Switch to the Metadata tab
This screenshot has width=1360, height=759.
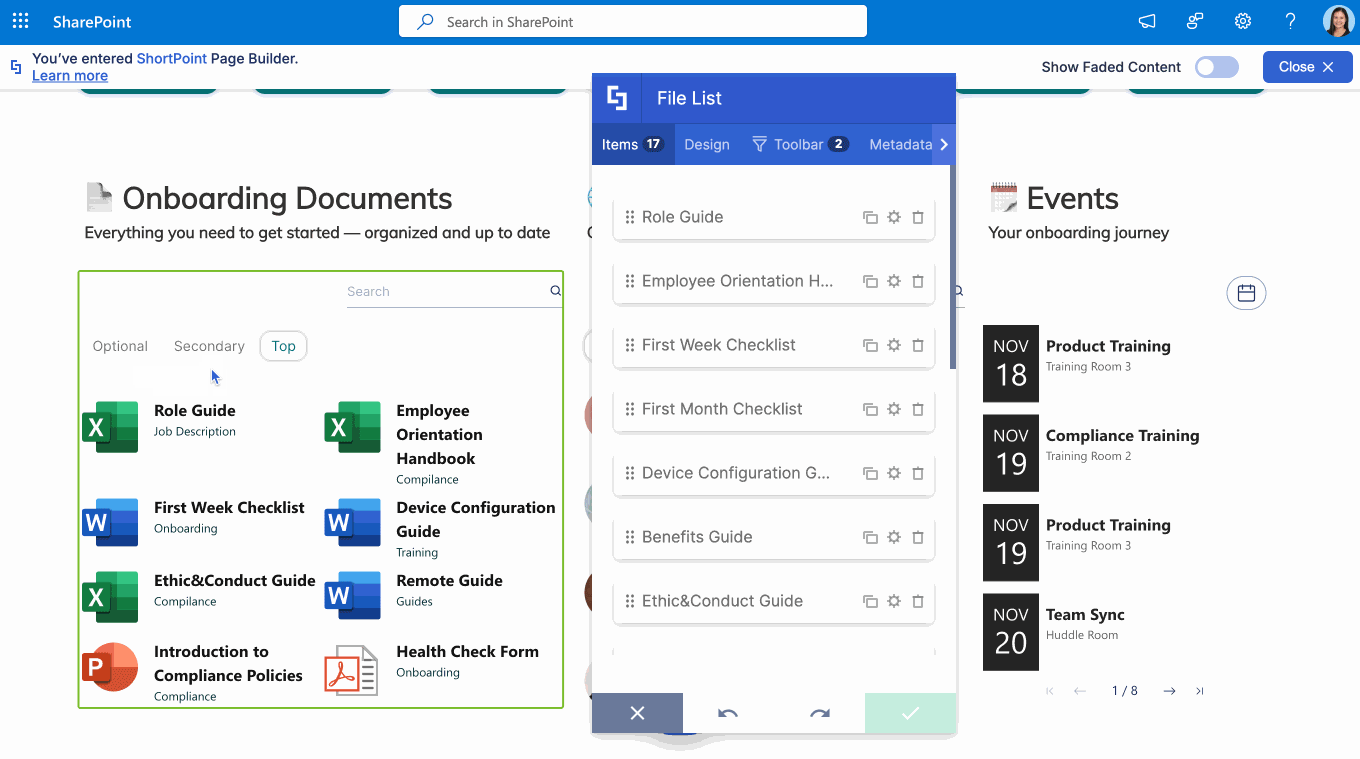click(x=900, y=144)
